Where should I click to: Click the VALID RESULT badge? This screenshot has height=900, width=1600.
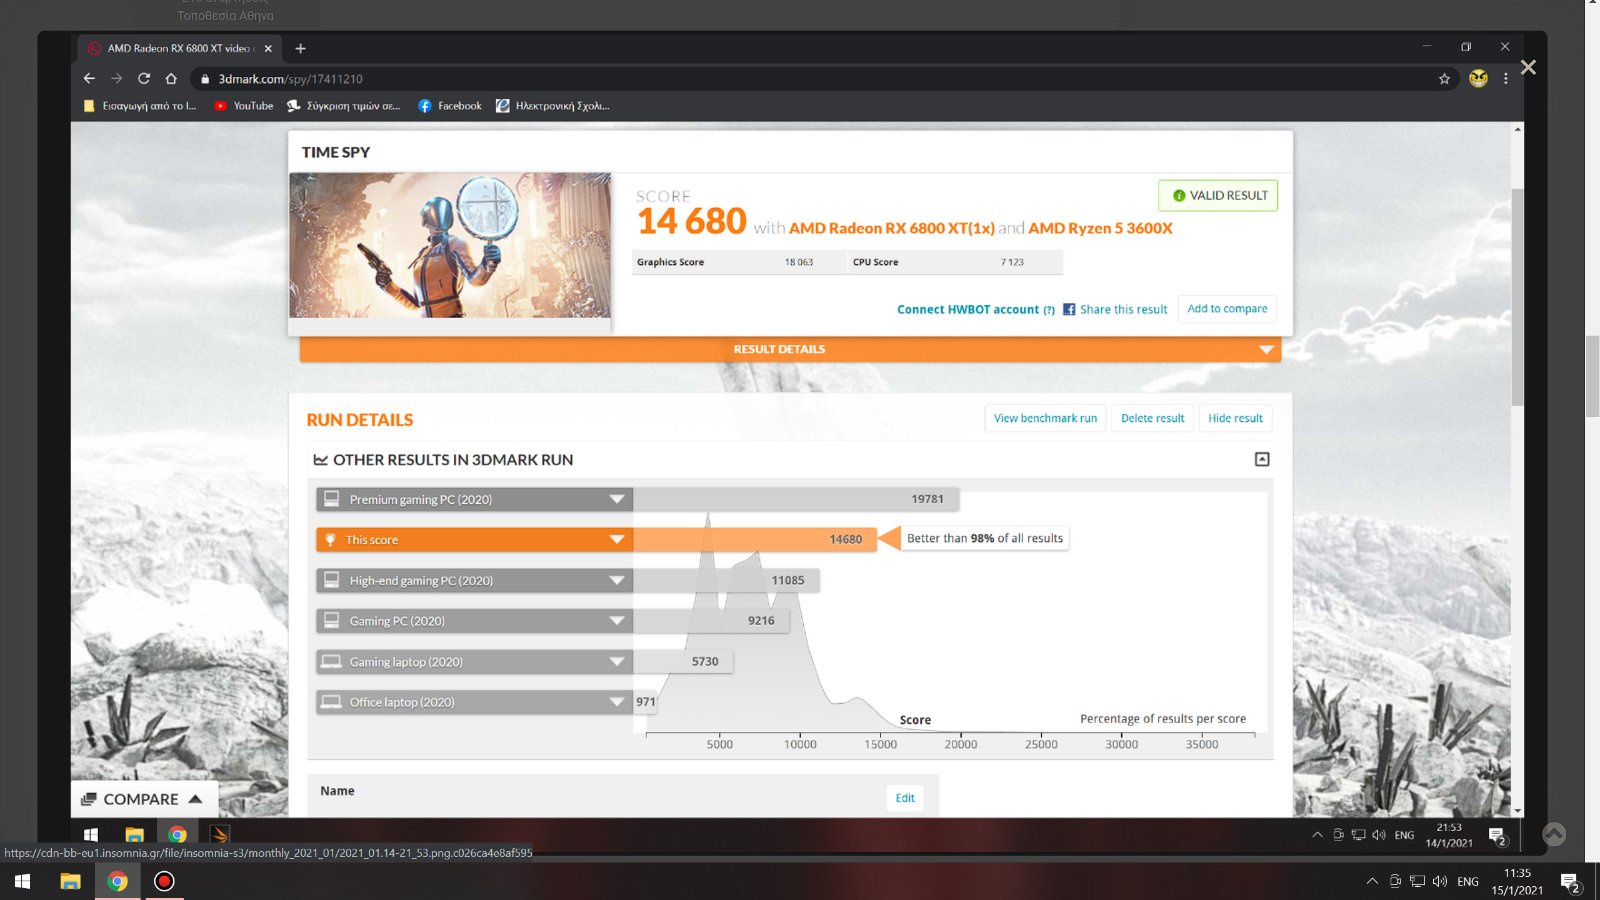pyautogui.click(x=1218, y=195)
